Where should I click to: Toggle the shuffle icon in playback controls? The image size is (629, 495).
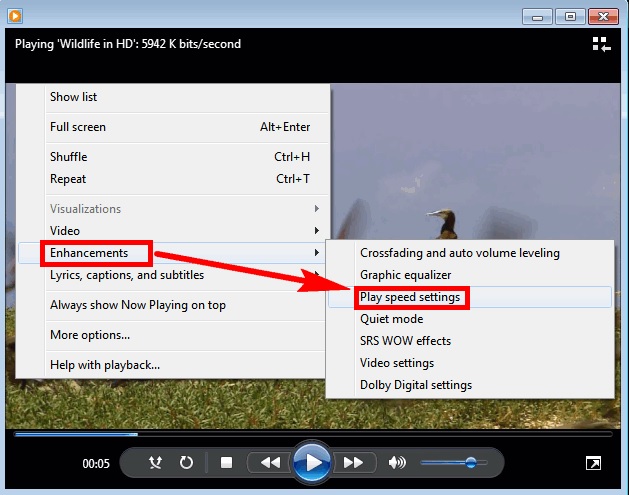(155, 463)
